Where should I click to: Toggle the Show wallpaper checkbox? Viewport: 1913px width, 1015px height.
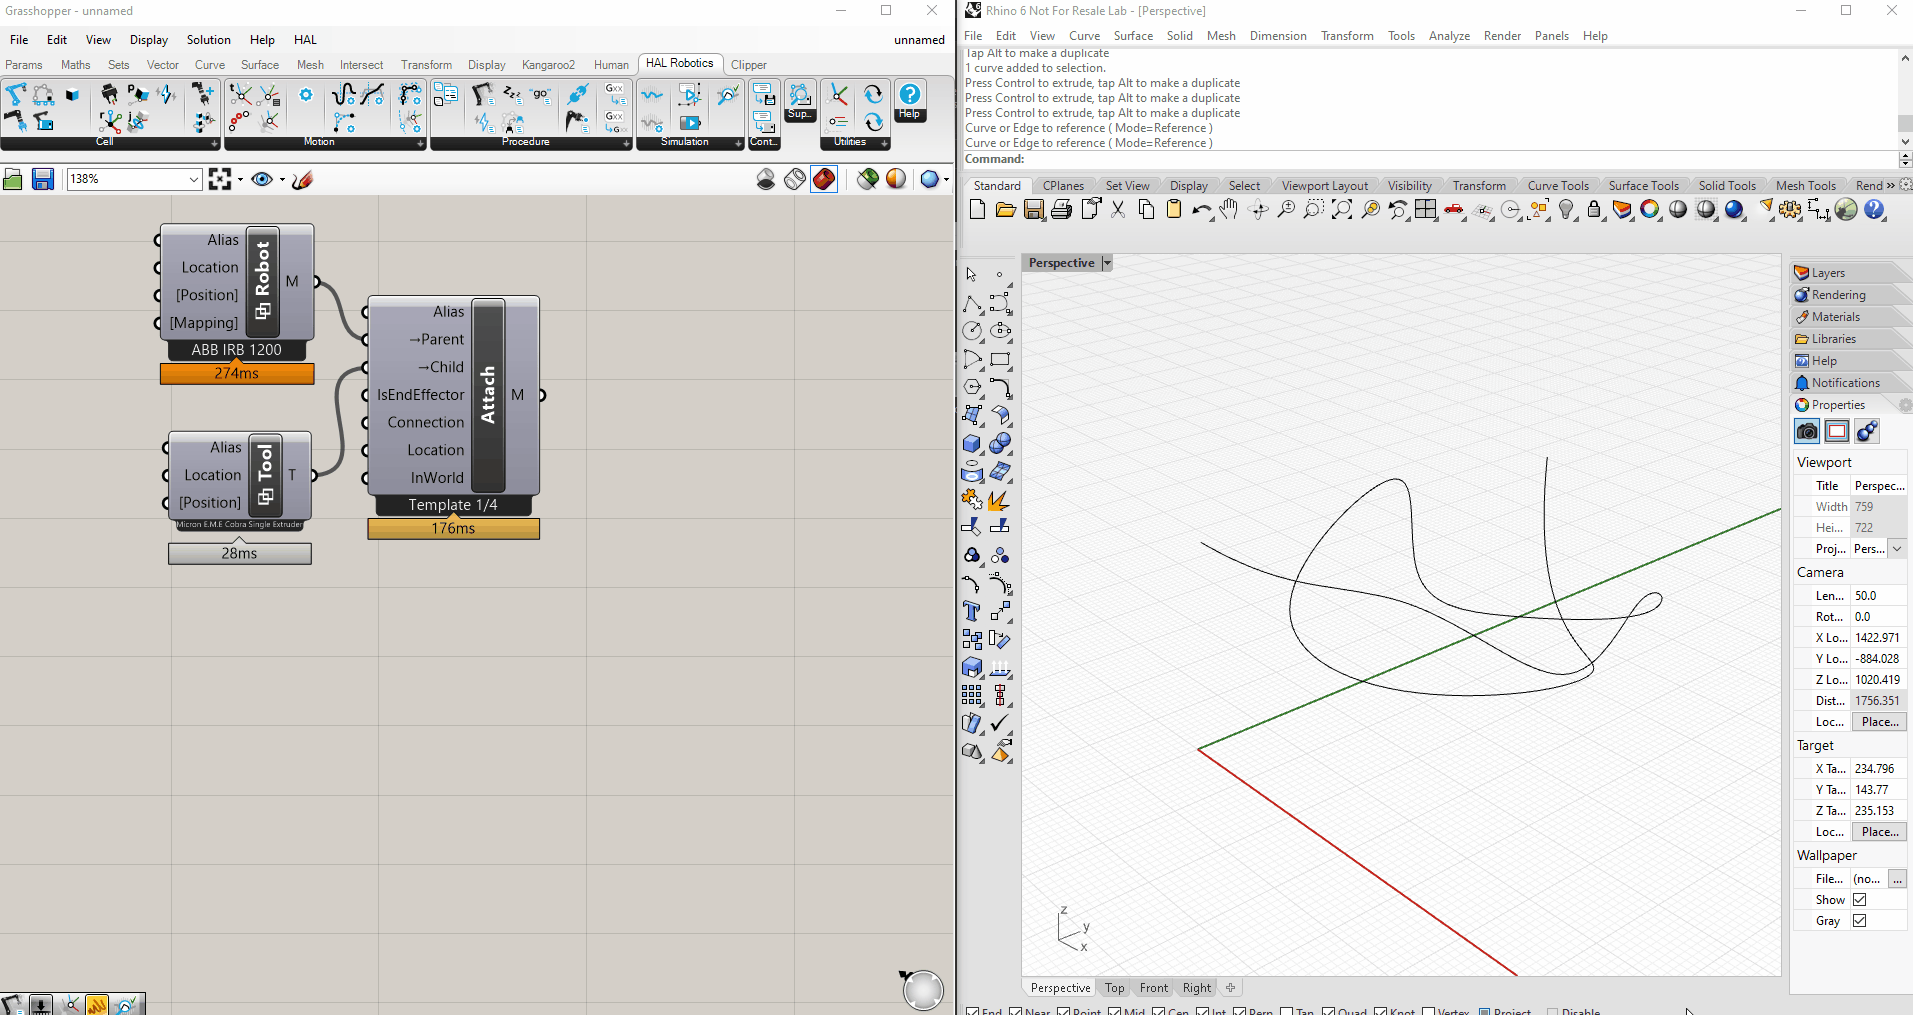[1860, 899]
